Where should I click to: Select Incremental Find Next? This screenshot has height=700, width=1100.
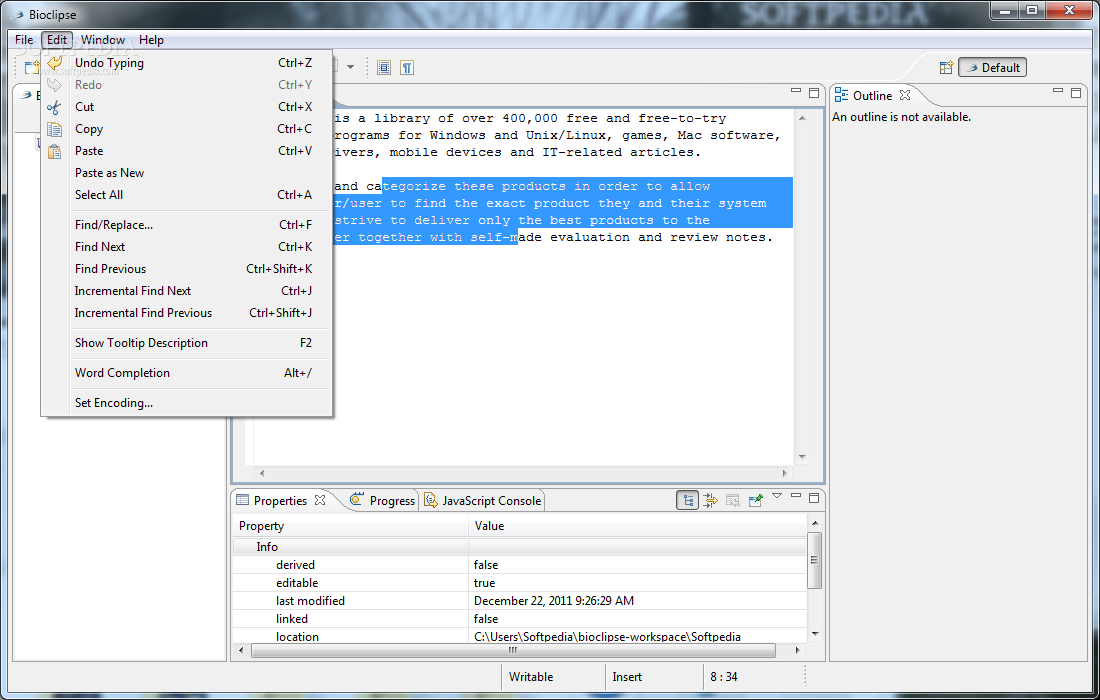(187, 290)
